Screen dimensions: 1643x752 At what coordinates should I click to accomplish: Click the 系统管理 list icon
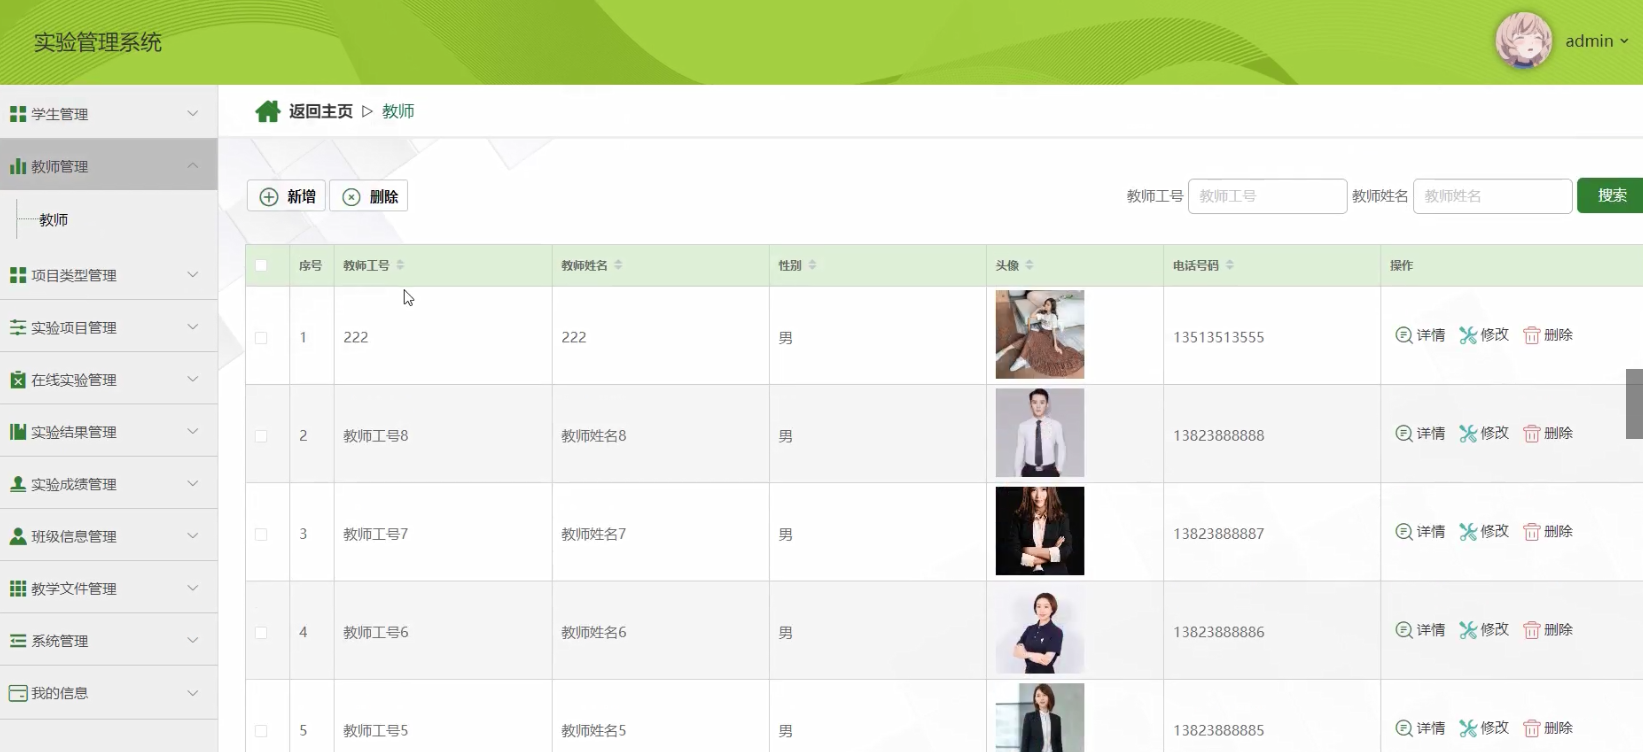[18, 641]
